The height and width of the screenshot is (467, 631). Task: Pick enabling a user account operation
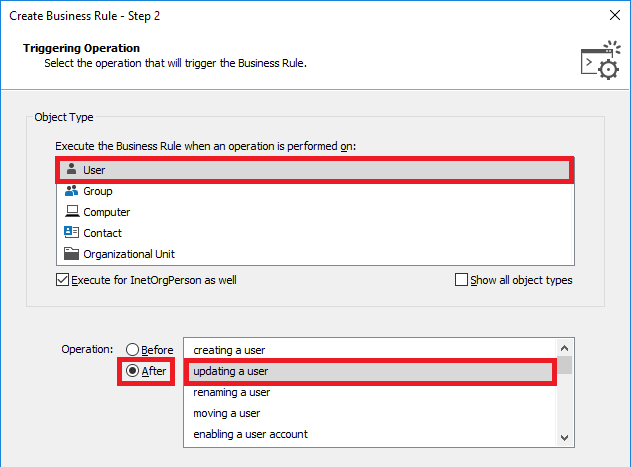click(370, 434)
